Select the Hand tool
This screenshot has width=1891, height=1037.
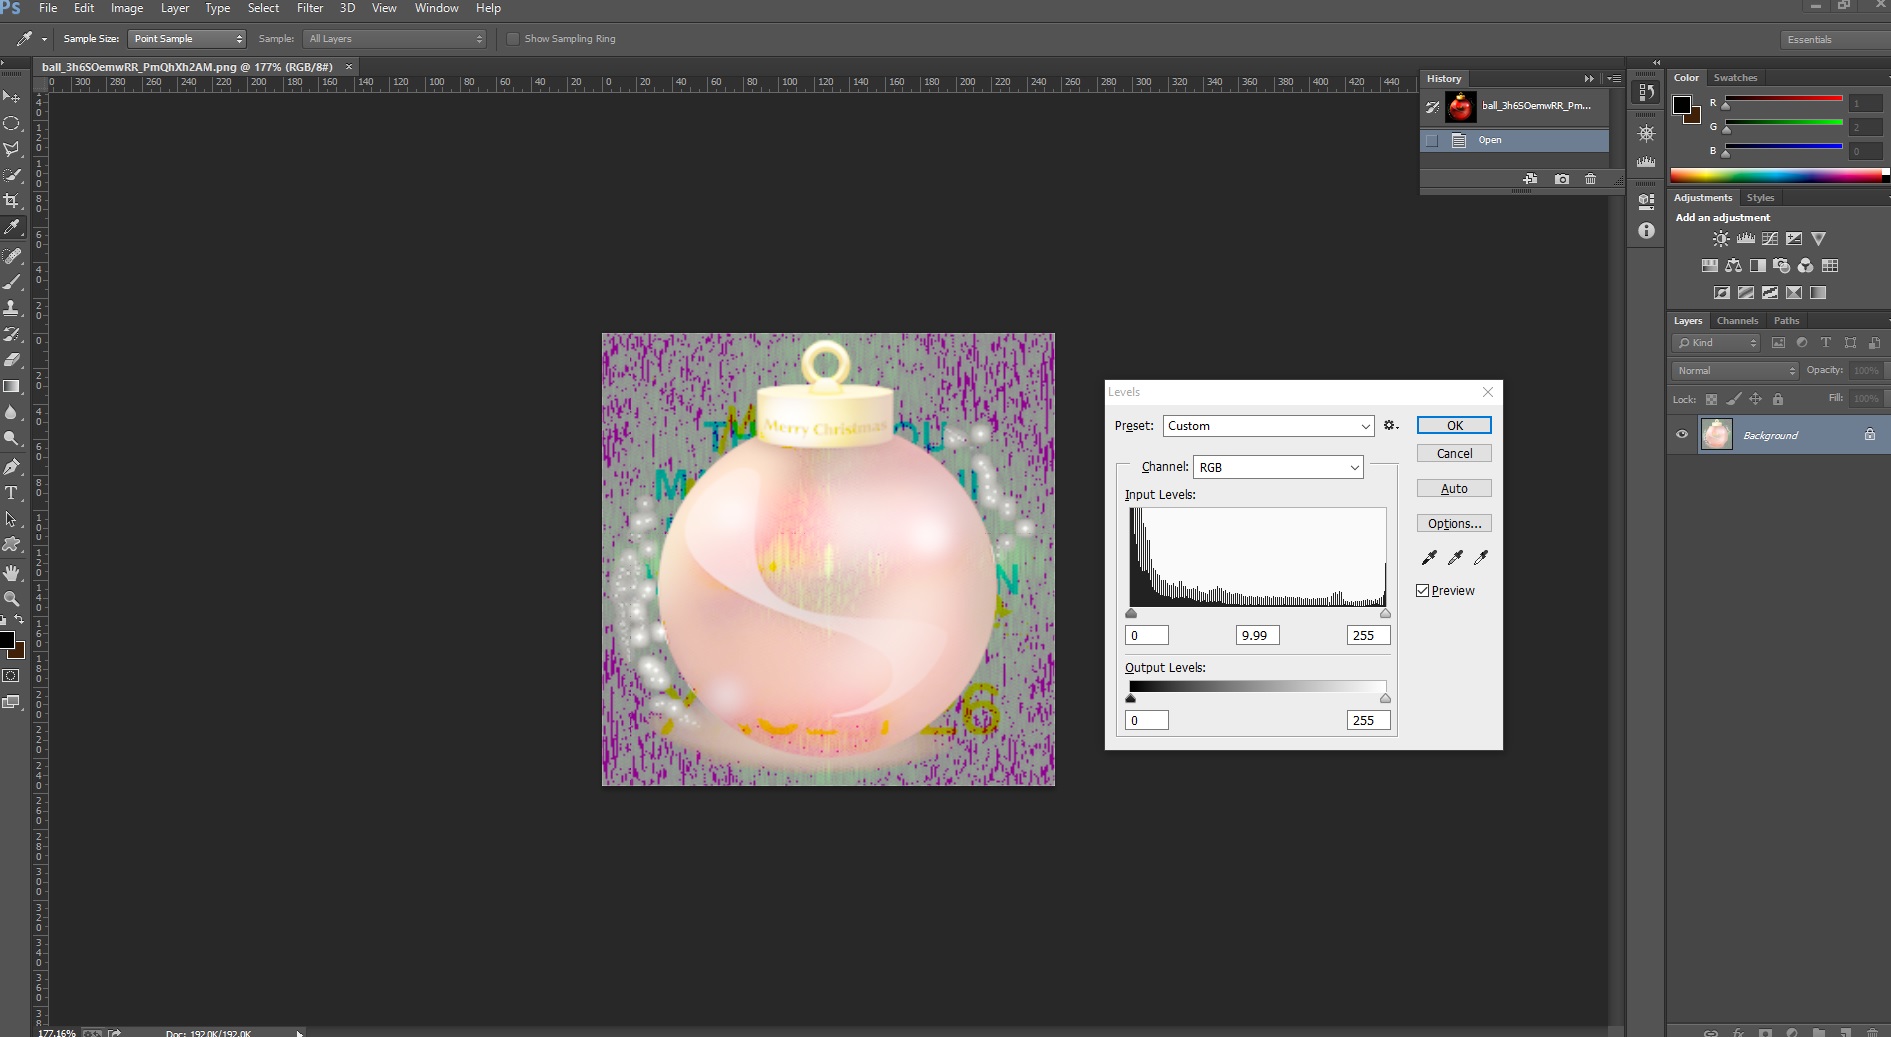12,573
